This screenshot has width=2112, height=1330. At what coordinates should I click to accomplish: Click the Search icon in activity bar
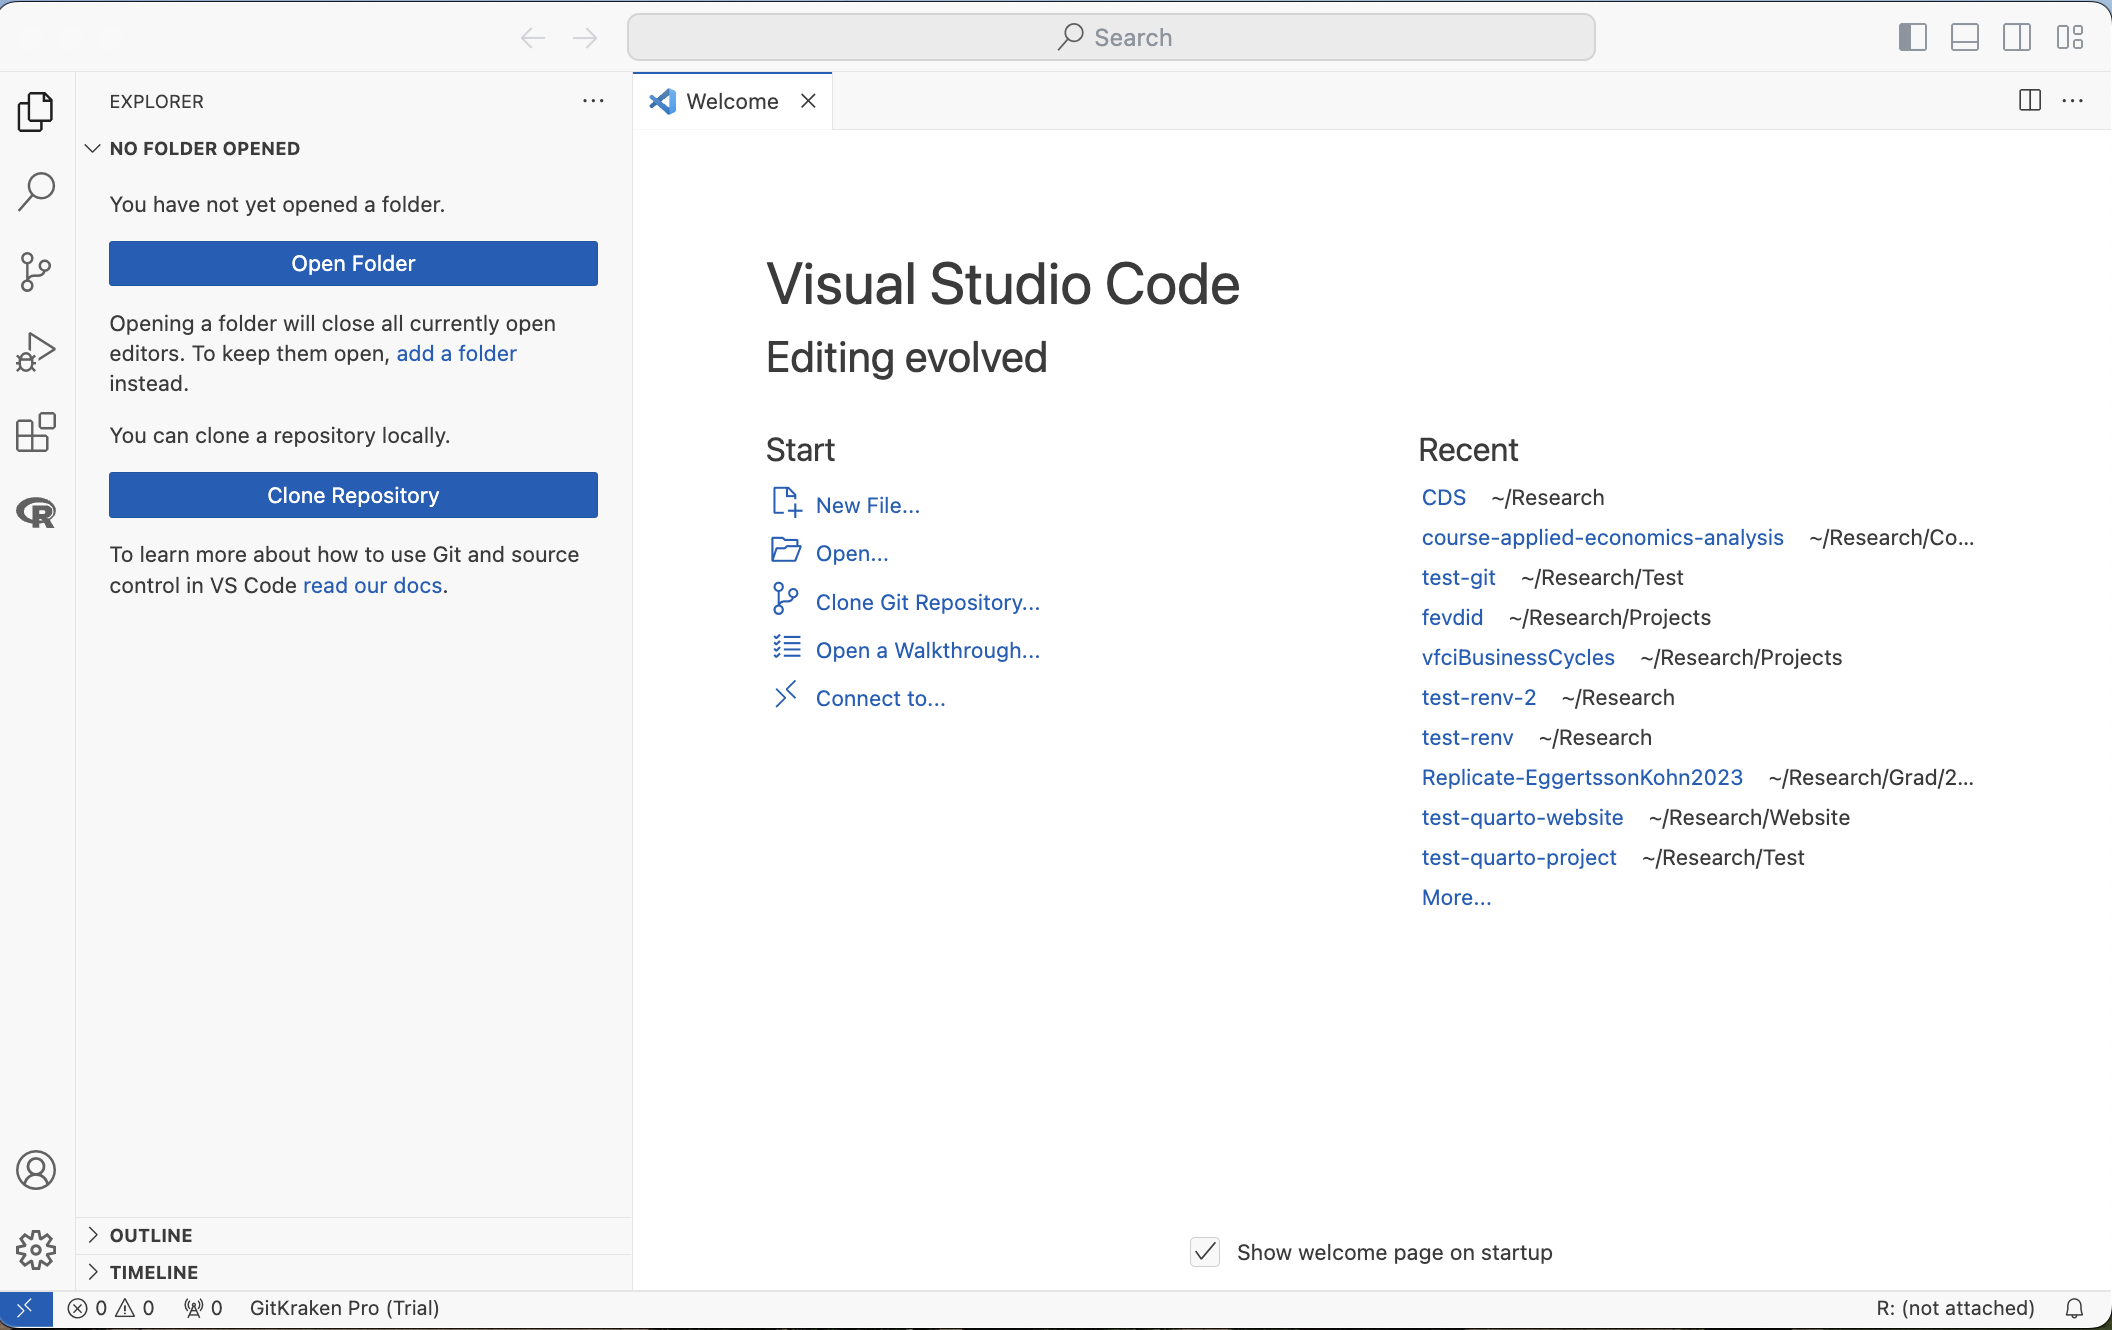pos(36,191)
